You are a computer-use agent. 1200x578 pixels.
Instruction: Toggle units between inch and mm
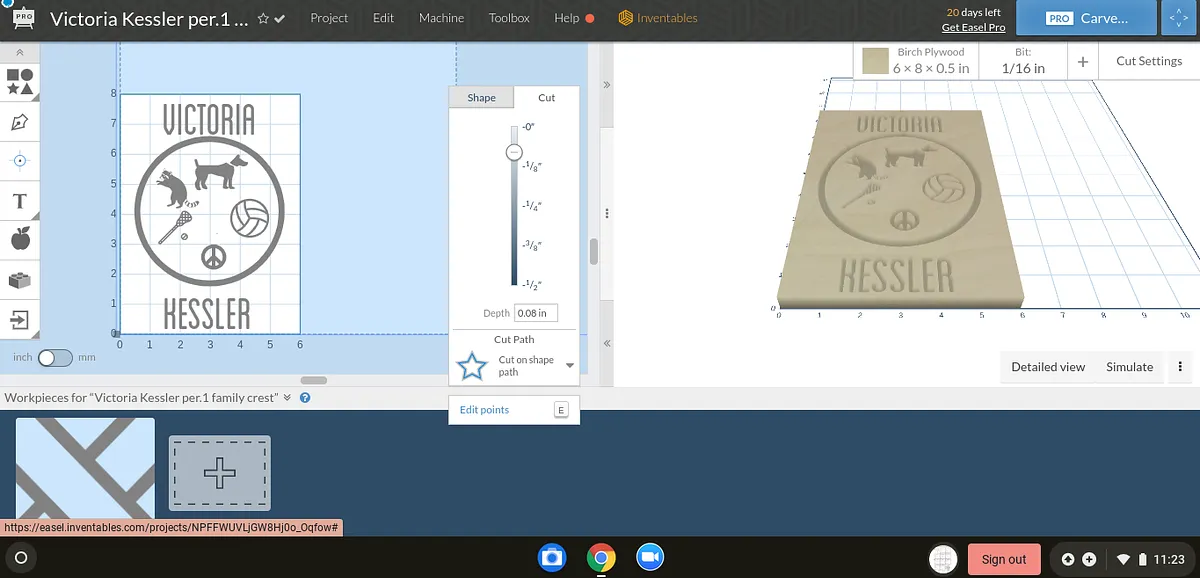coord(55,357)
